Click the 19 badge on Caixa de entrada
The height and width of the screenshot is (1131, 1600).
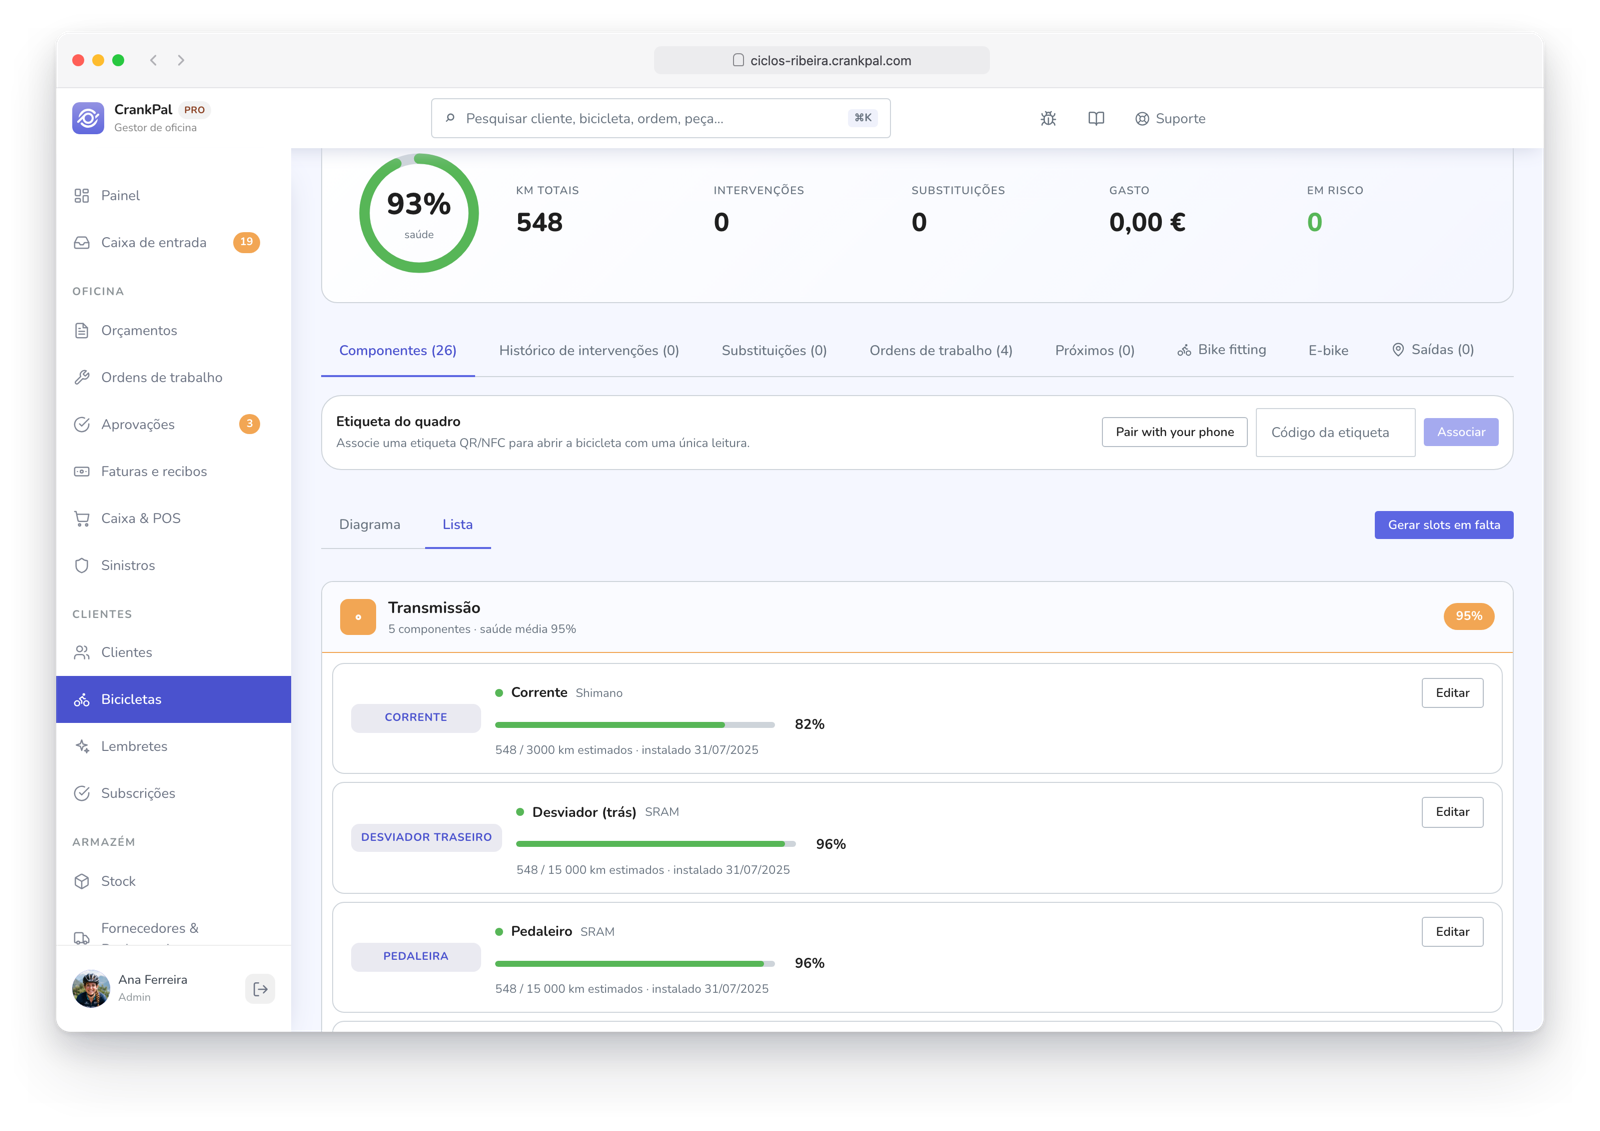click(x=247, y=242)
